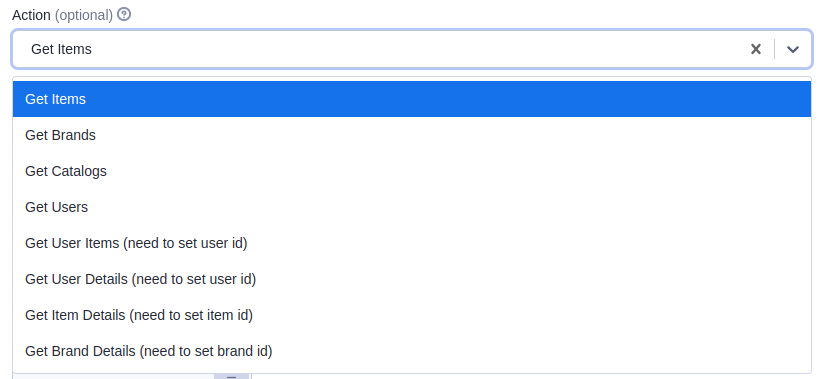Pick Get Catalogs from the list
This screenshot has height=379, width=829.
click(x=412, y=171)
